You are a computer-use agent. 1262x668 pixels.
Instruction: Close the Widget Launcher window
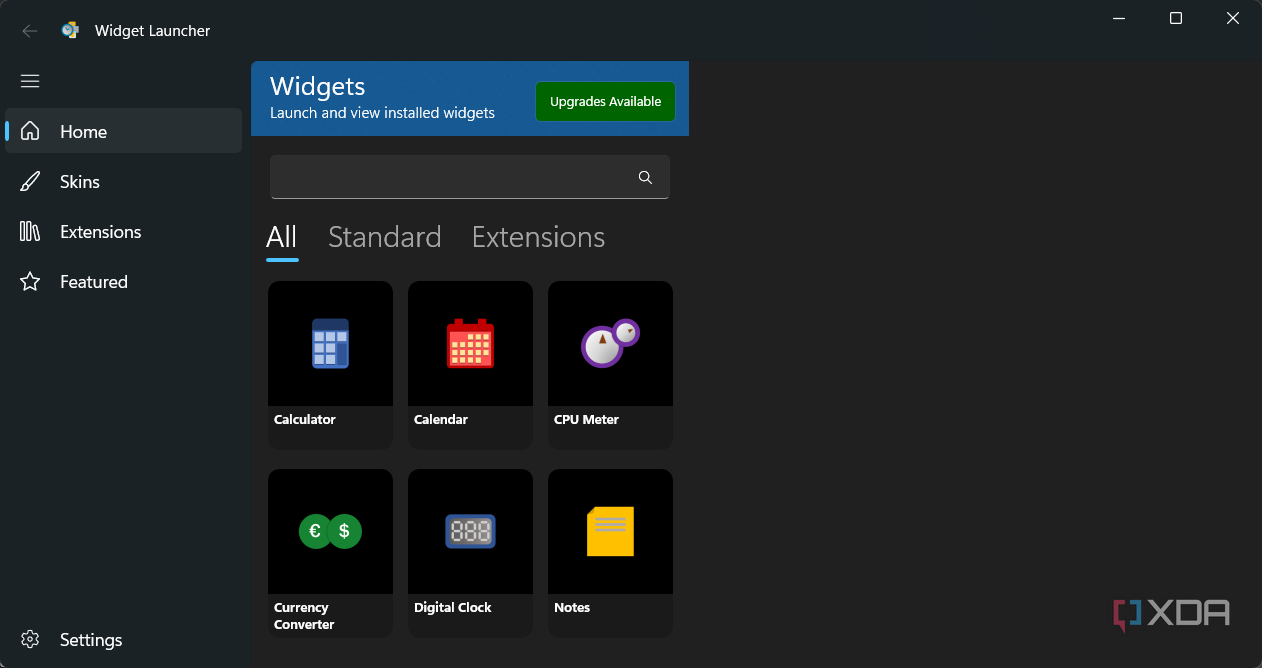(1233, 18)
